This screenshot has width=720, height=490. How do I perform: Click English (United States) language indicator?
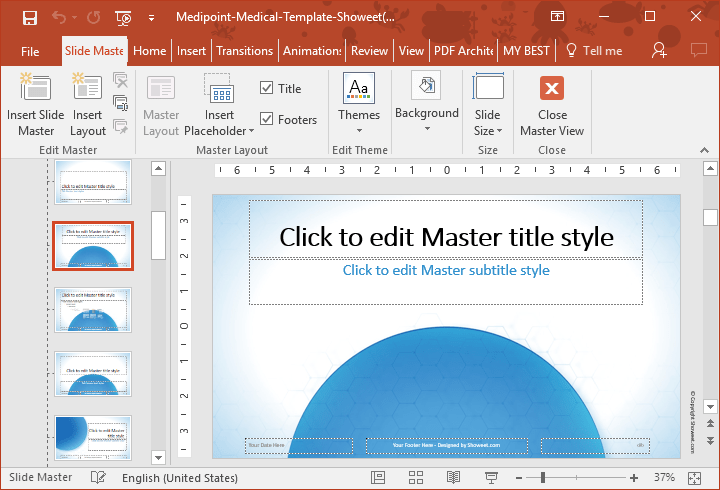point(180,478)
